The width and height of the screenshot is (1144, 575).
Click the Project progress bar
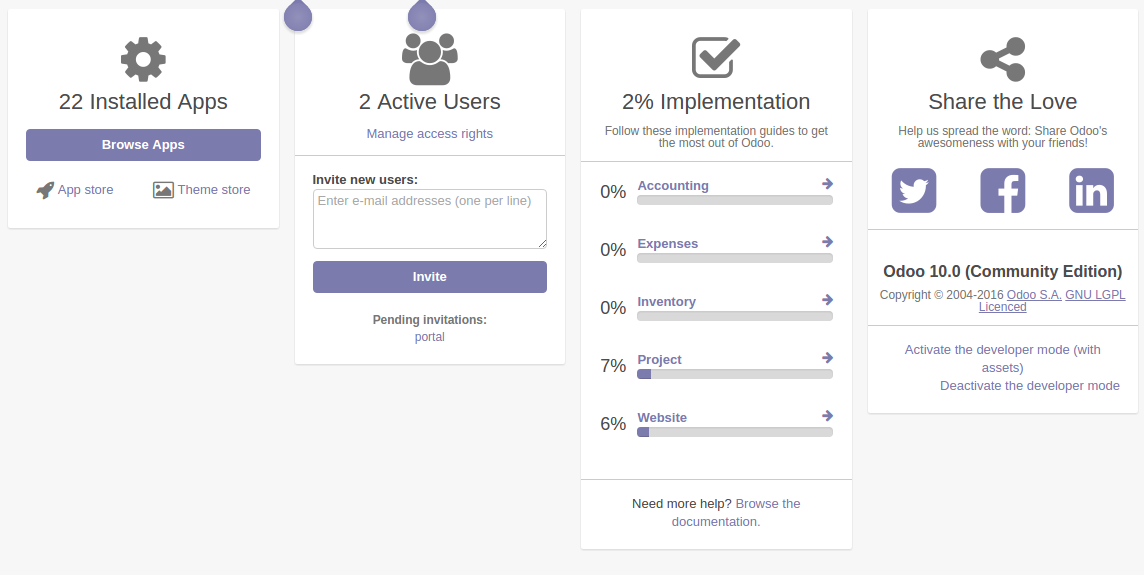coord(735,374)
